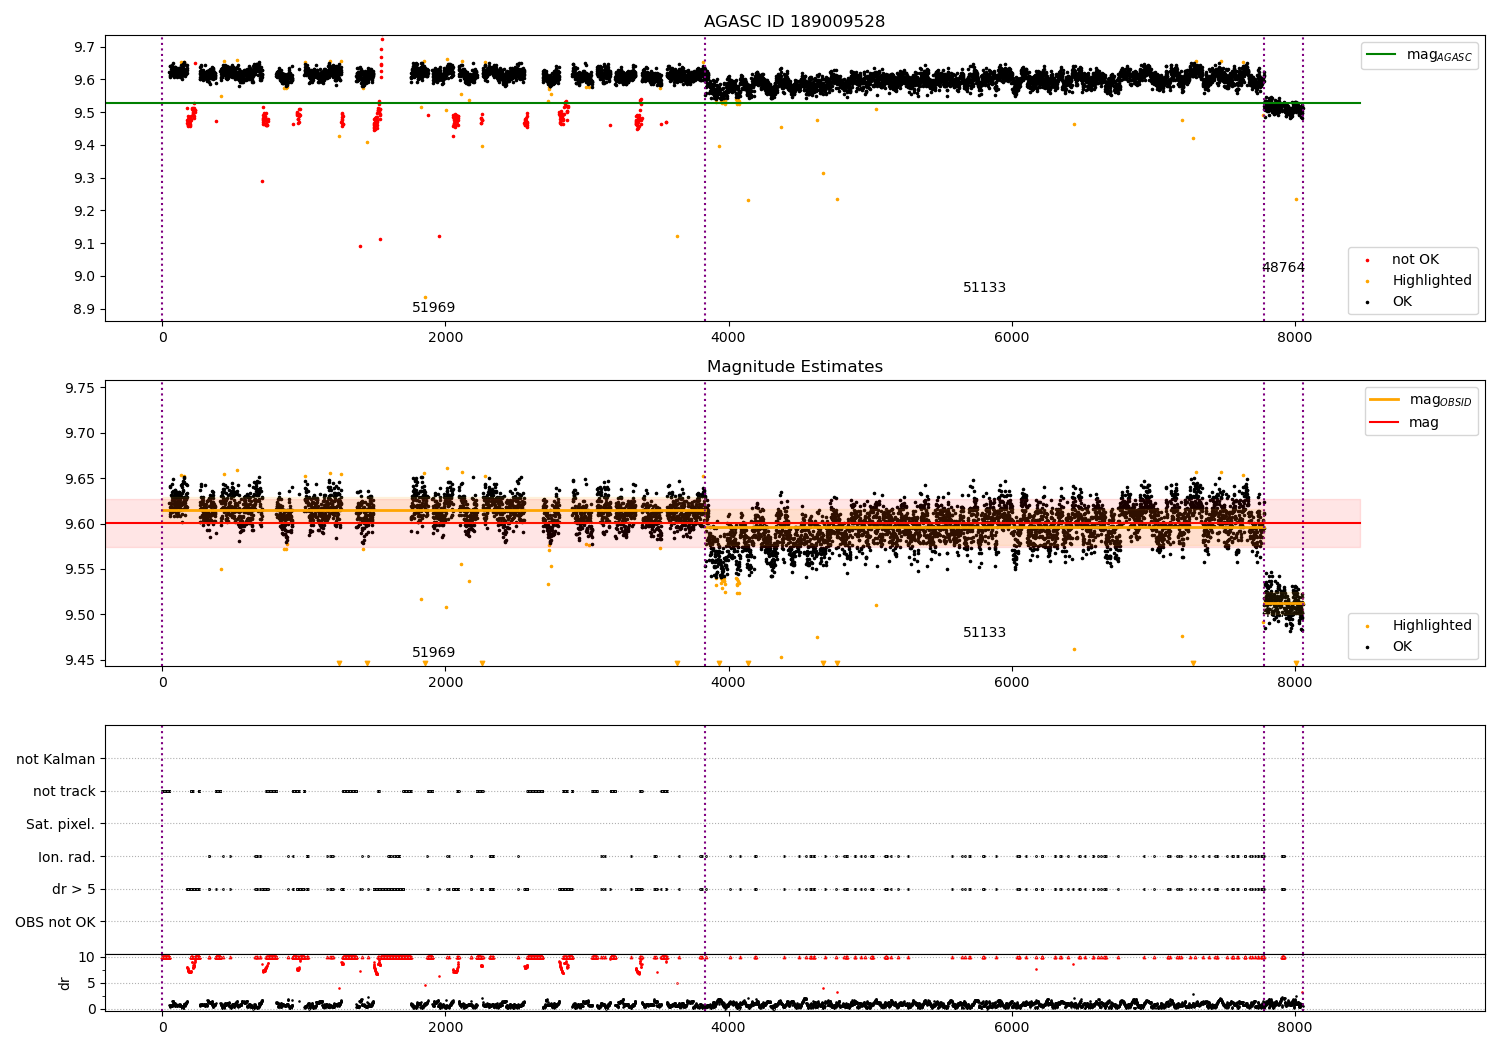The image size is (1500, 1050).
Task: Click the rotated 'dr' y-axis label
Action: tap(65, 984)
